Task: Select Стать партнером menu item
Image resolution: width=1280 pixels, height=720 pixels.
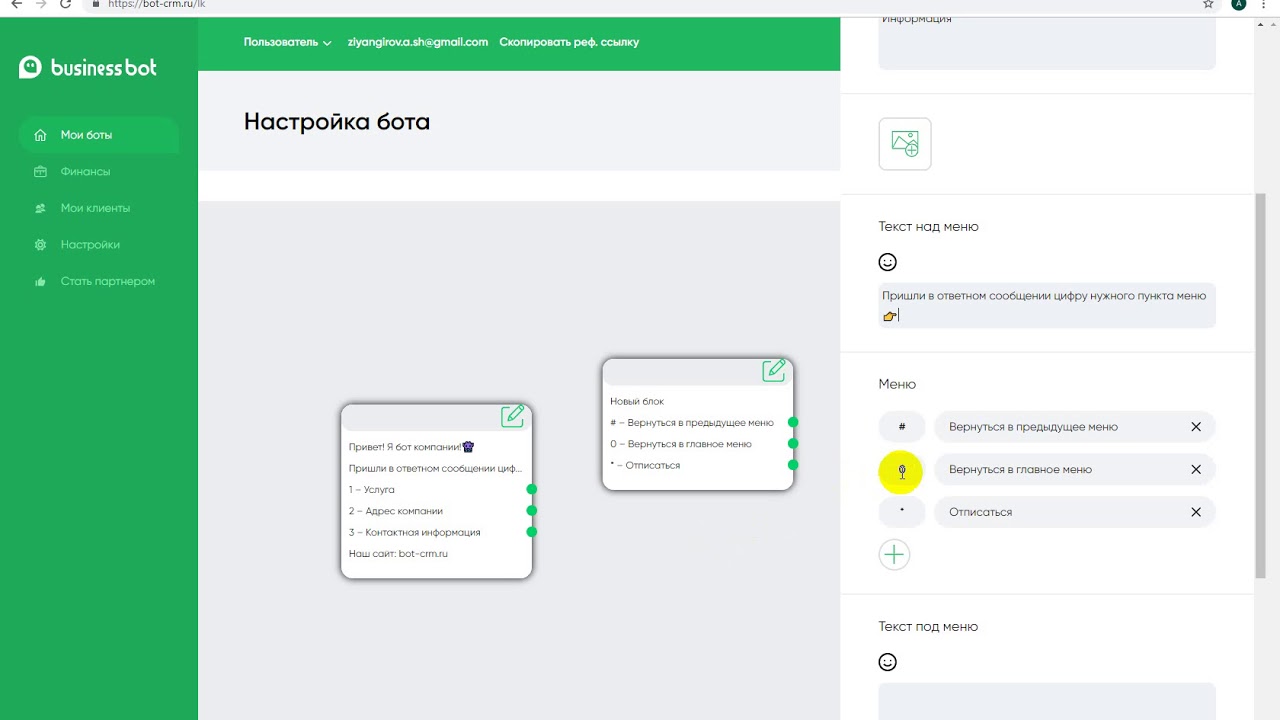Action: [107, 281]
